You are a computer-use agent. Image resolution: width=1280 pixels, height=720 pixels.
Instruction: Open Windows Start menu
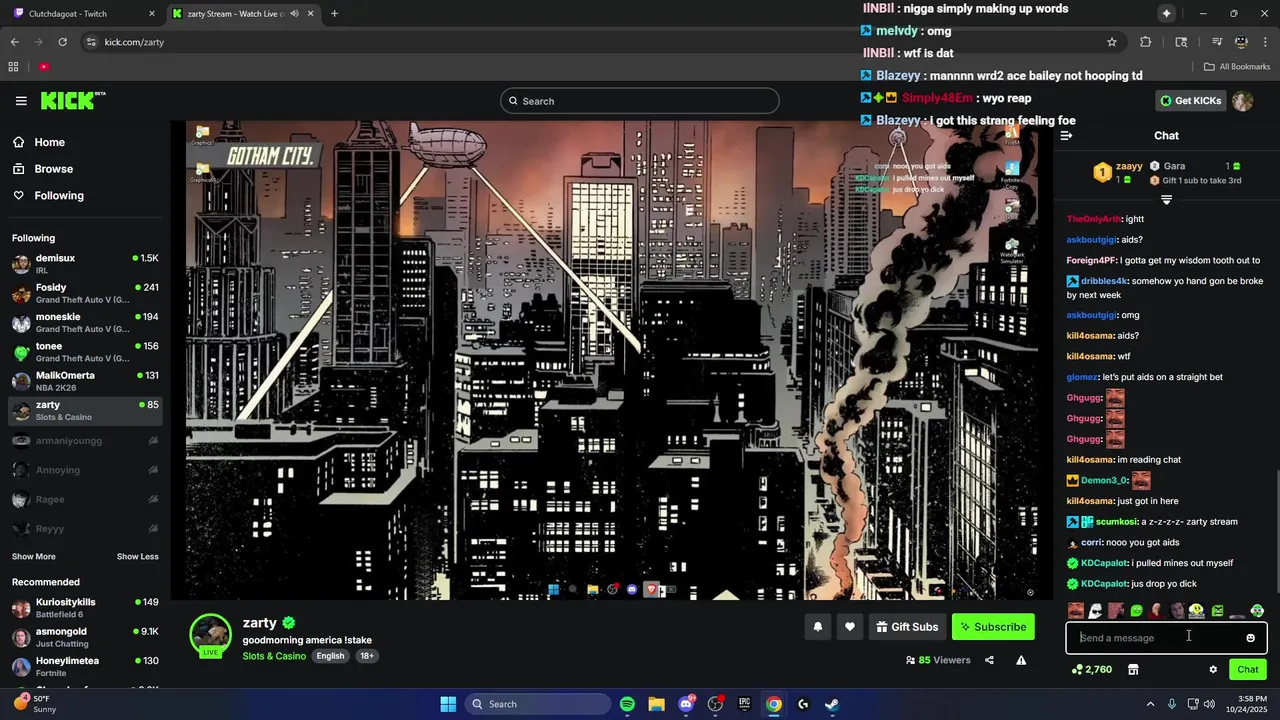[448, 704]
